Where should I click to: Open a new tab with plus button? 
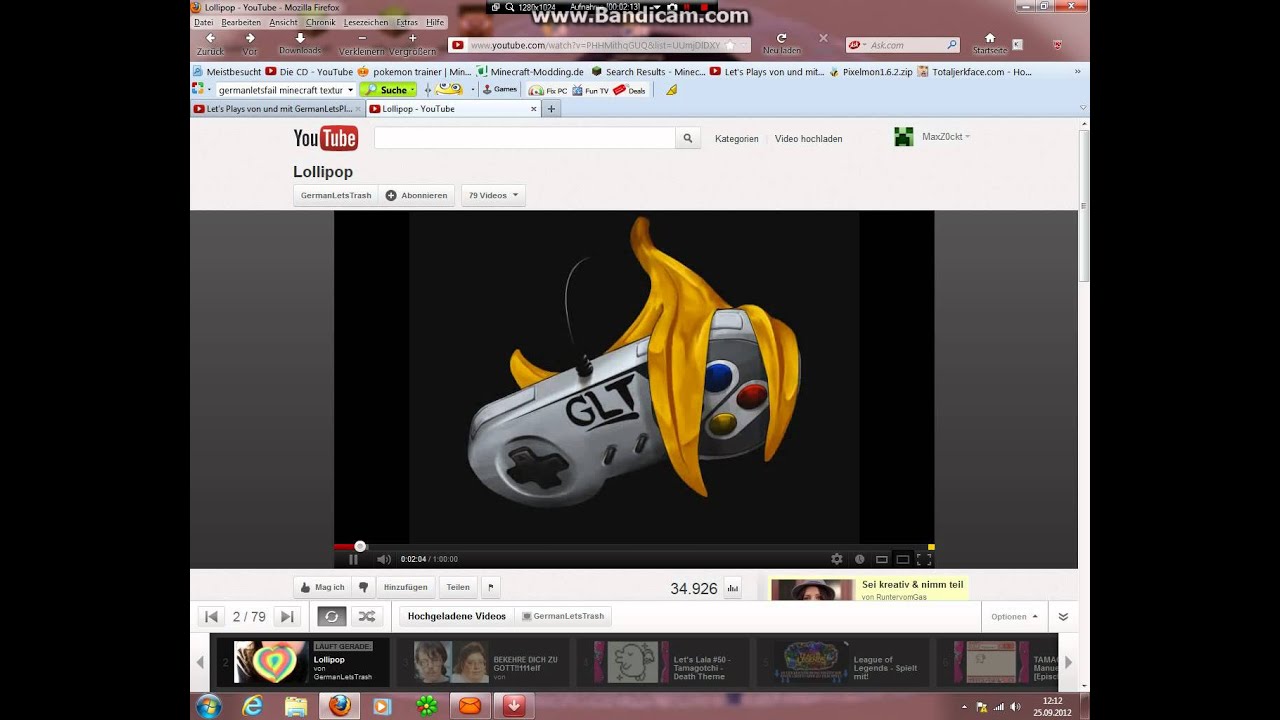click(551, 109)
